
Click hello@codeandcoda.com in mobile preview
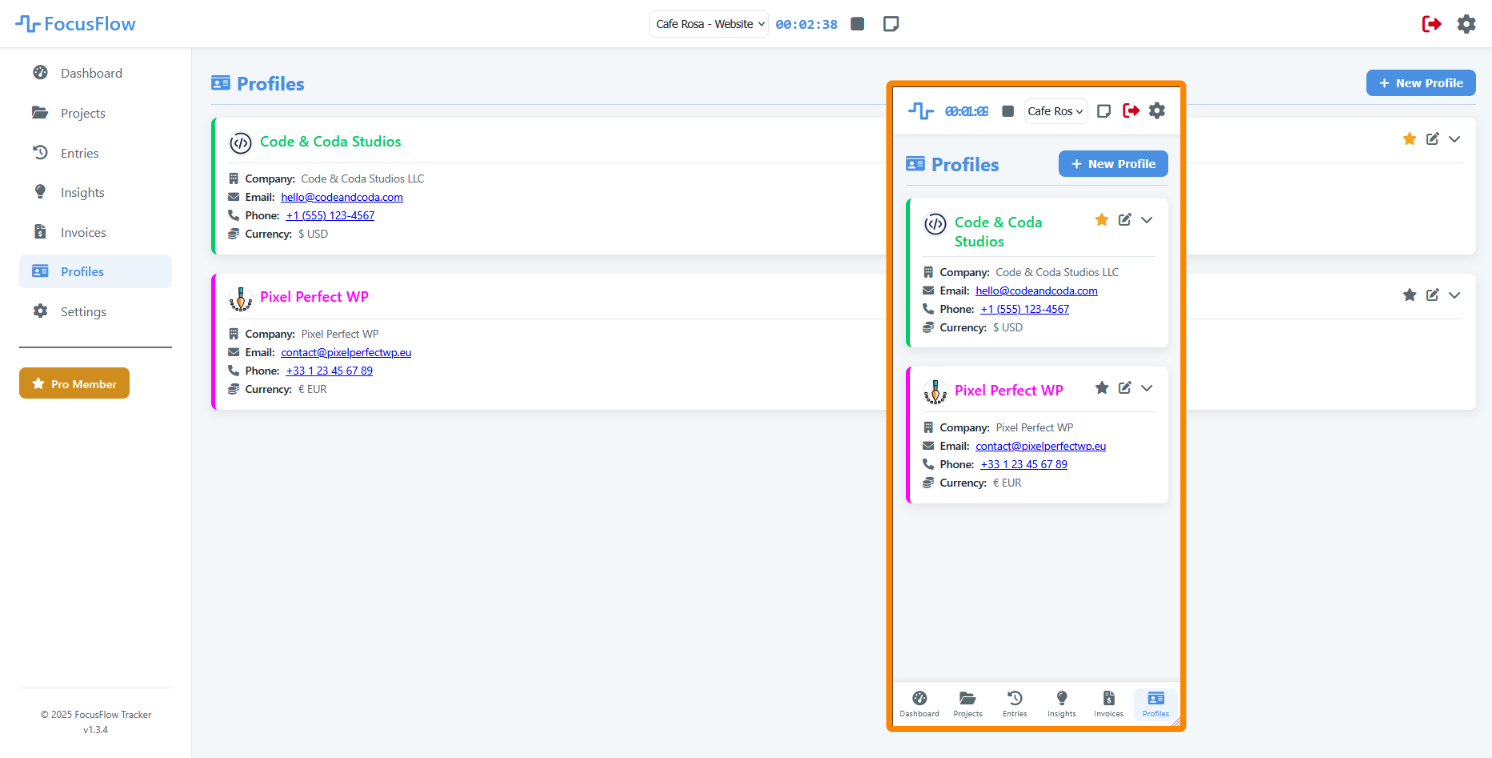1037,291
